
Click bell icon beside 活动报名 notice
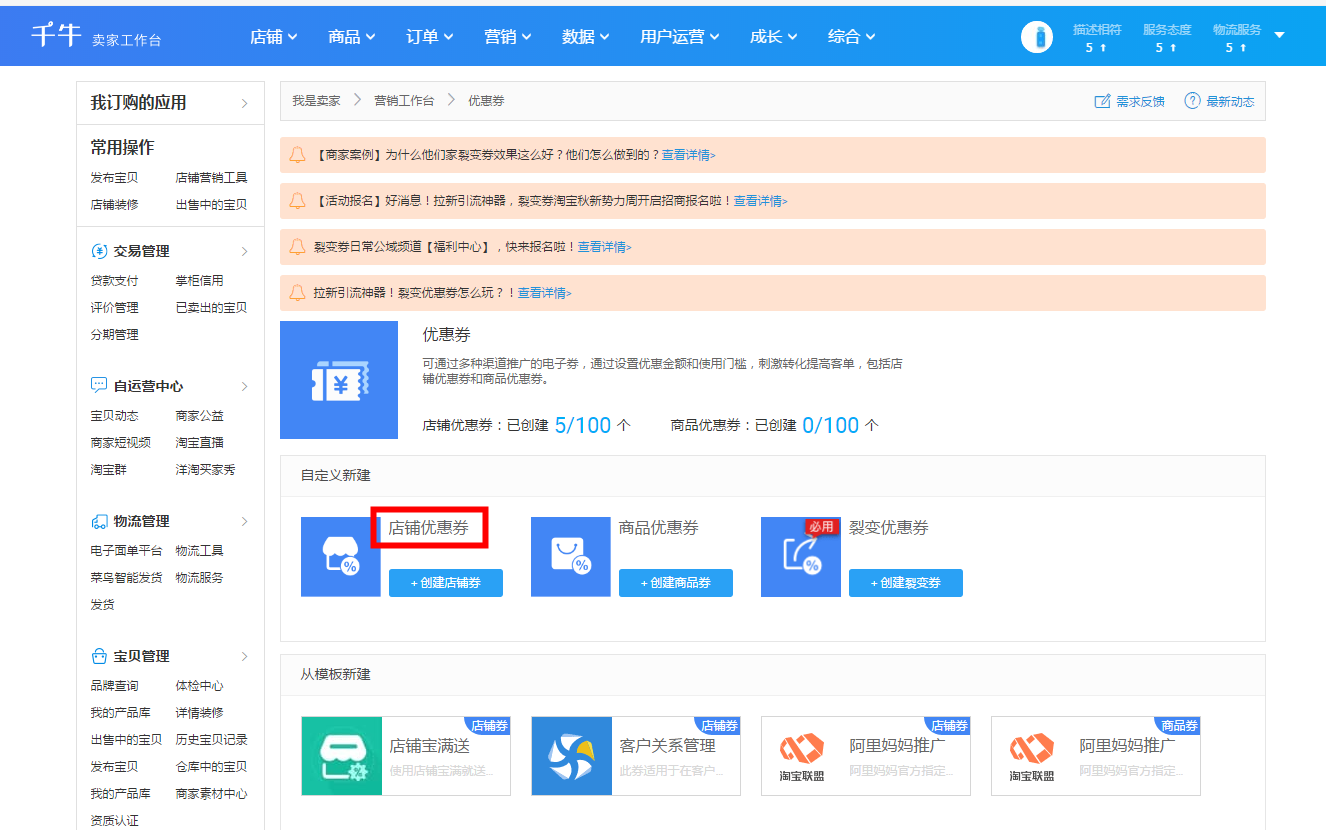[x=297, y=201]
